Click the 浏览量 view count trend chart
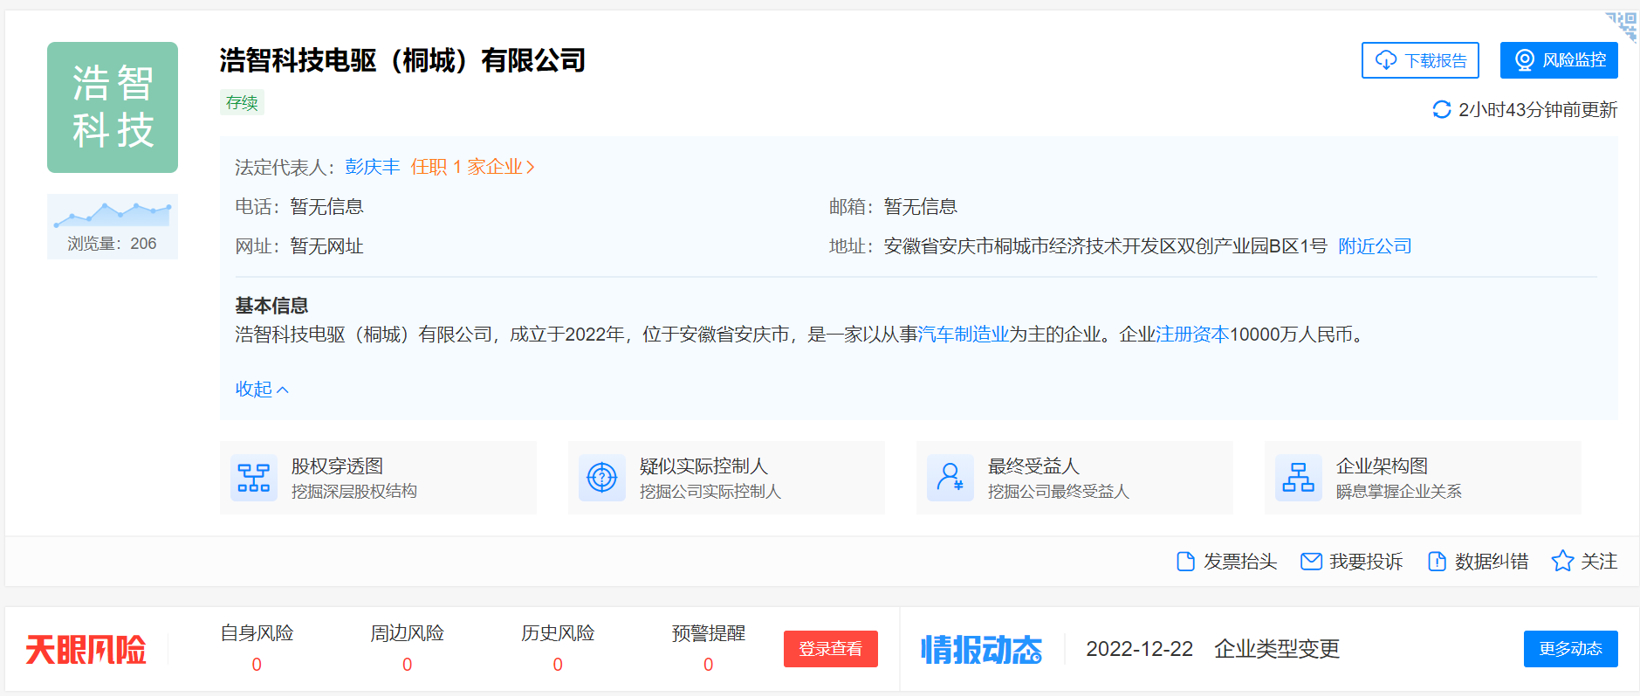This screenshot has height=696, width=1640. point(112,214)
